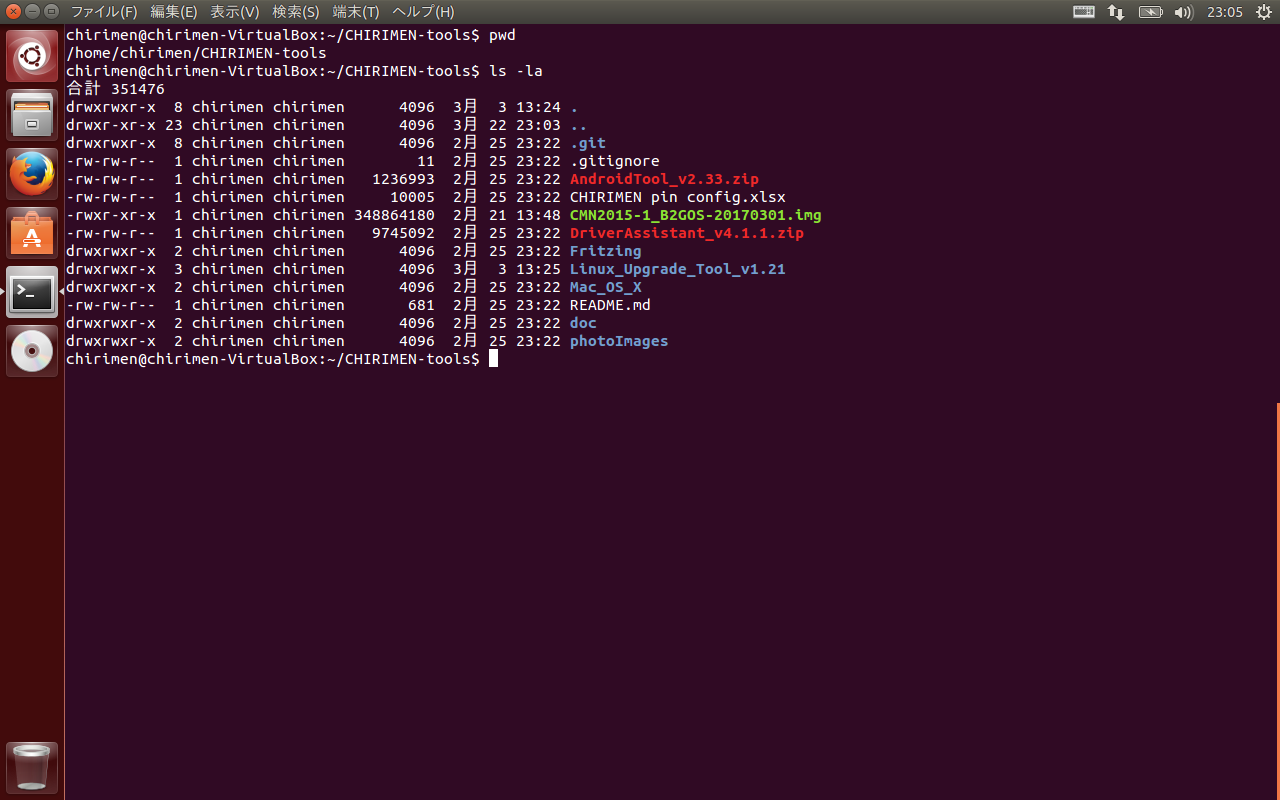1280x800 pixels.
Task: Launch the Files manager from the dock
Action: (x=32, y=114)
